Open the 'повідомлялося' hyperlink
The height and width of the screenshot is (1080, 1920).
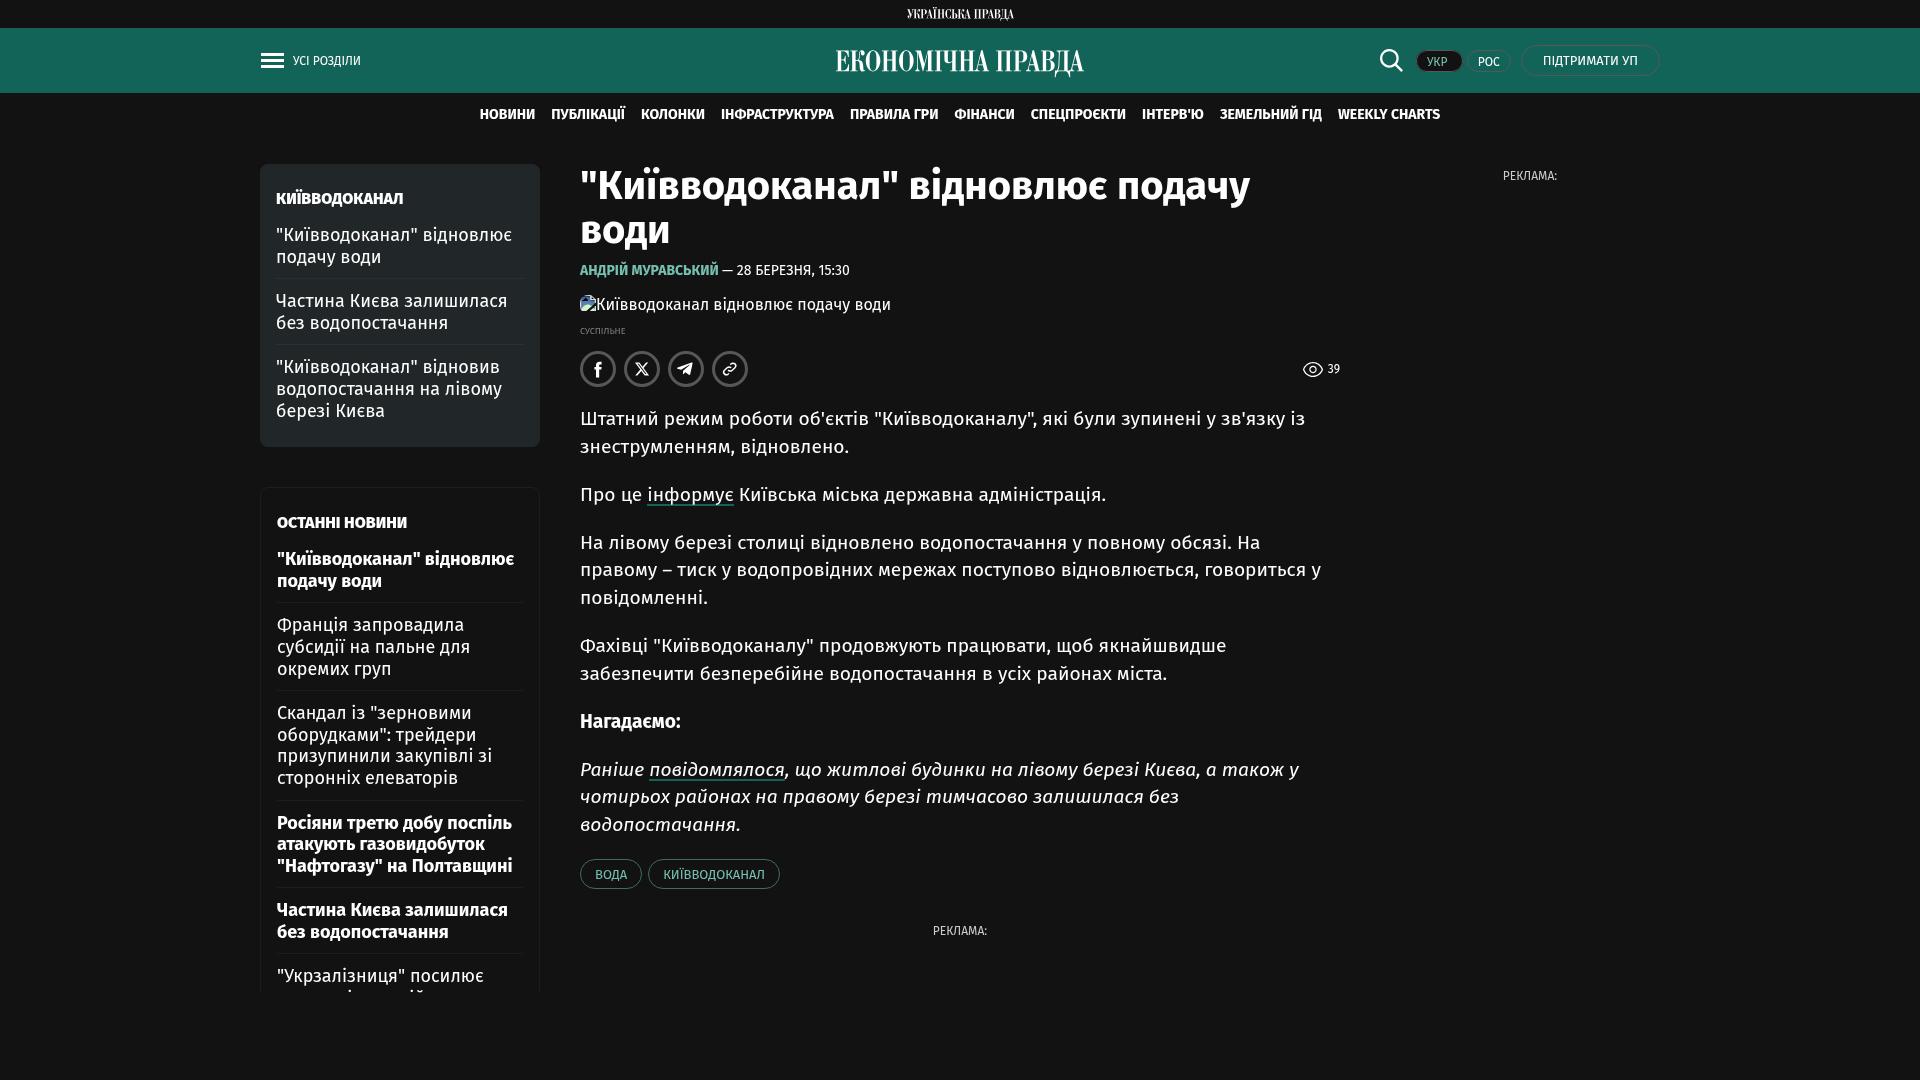pos(716,770)
